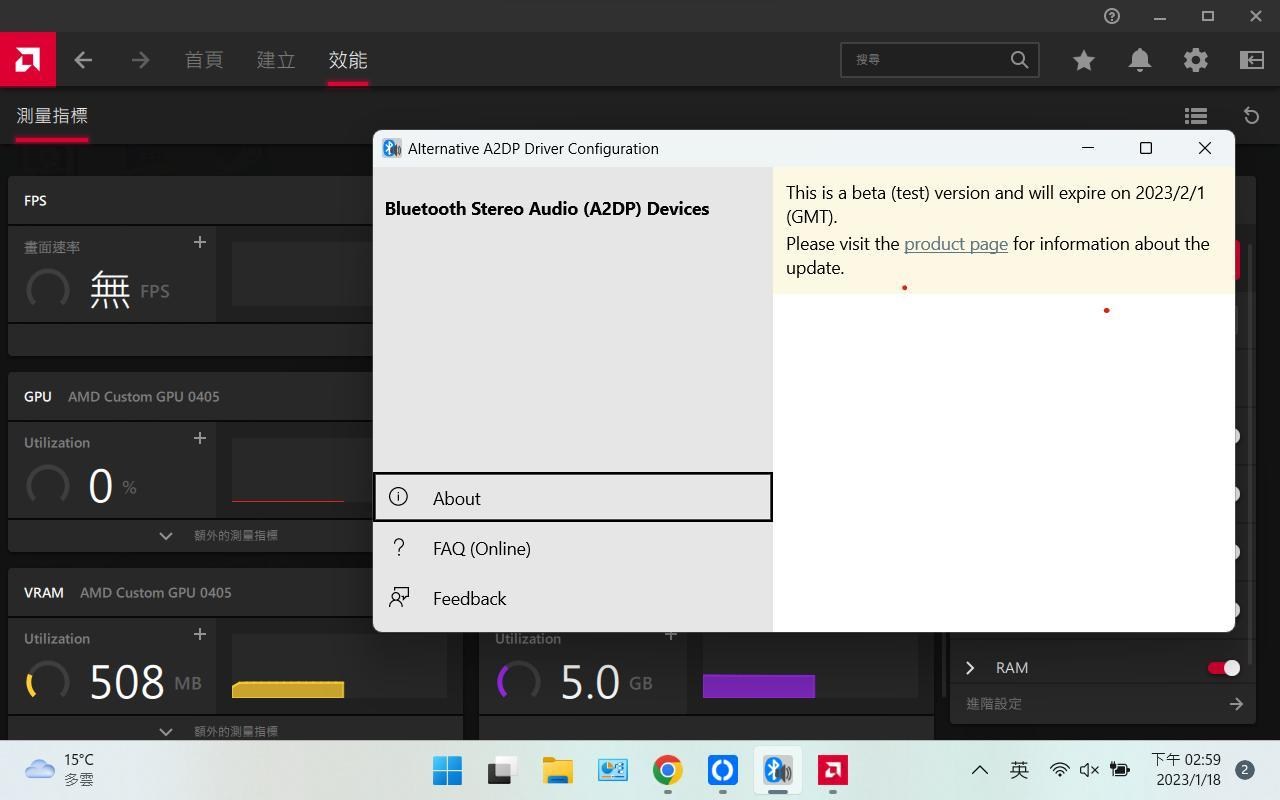The image size is (1280, 800).
Task: Open the 建立 tab
Action: [276, 60]
